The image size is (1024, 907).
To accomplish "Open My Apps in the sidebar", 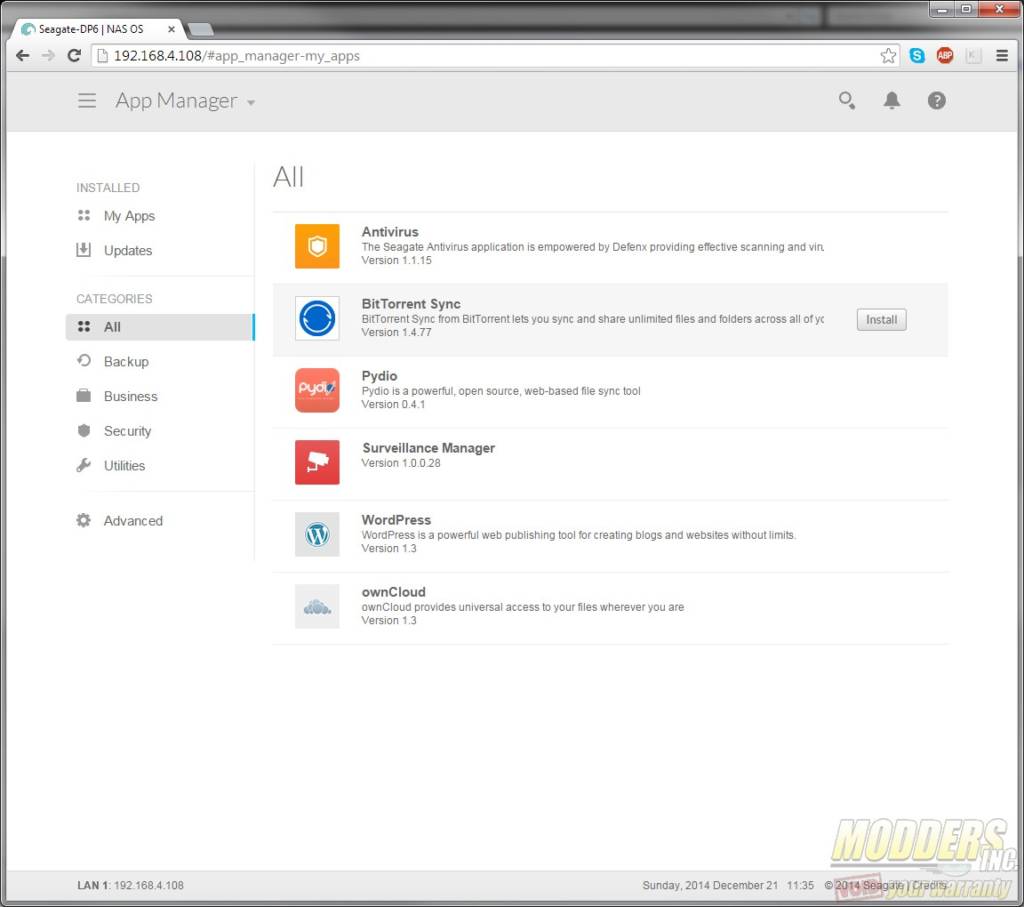I will click(x=129, y=215).
